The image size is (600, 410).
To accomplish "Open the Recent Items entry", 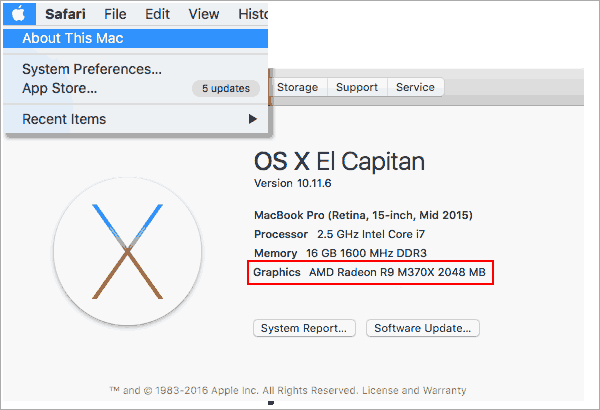I will point(135,119).
